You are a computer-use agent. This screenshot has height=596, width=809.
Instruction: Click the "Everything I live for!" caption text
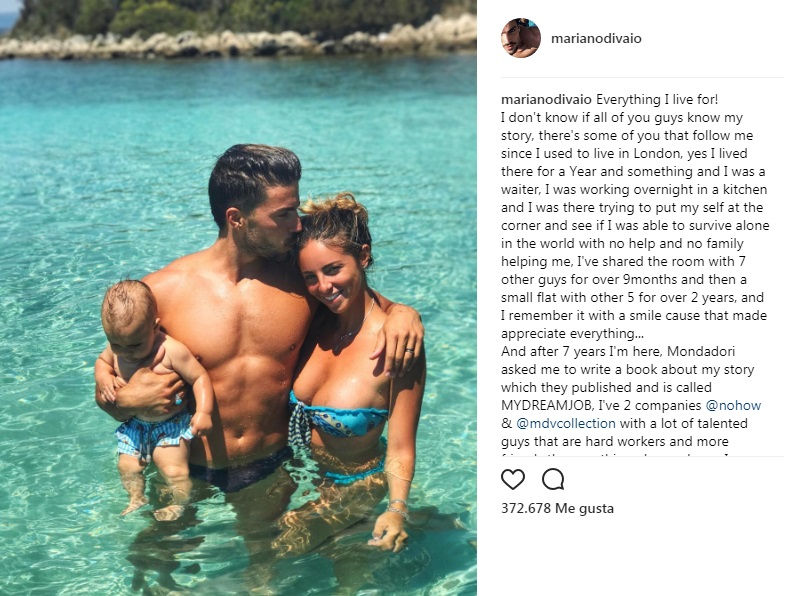click(657, 99)
